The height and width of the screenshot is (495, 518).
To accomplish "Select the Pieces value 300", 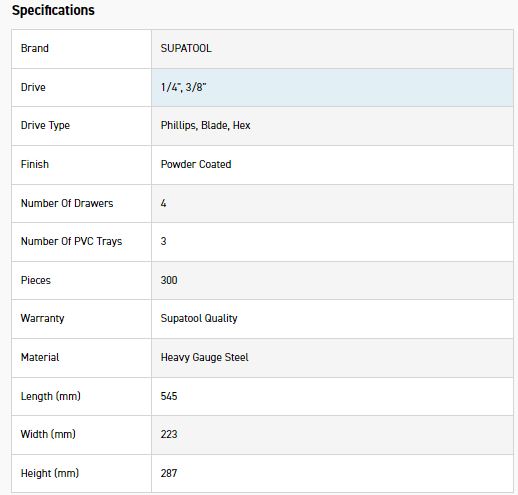I will pos(169,280).
